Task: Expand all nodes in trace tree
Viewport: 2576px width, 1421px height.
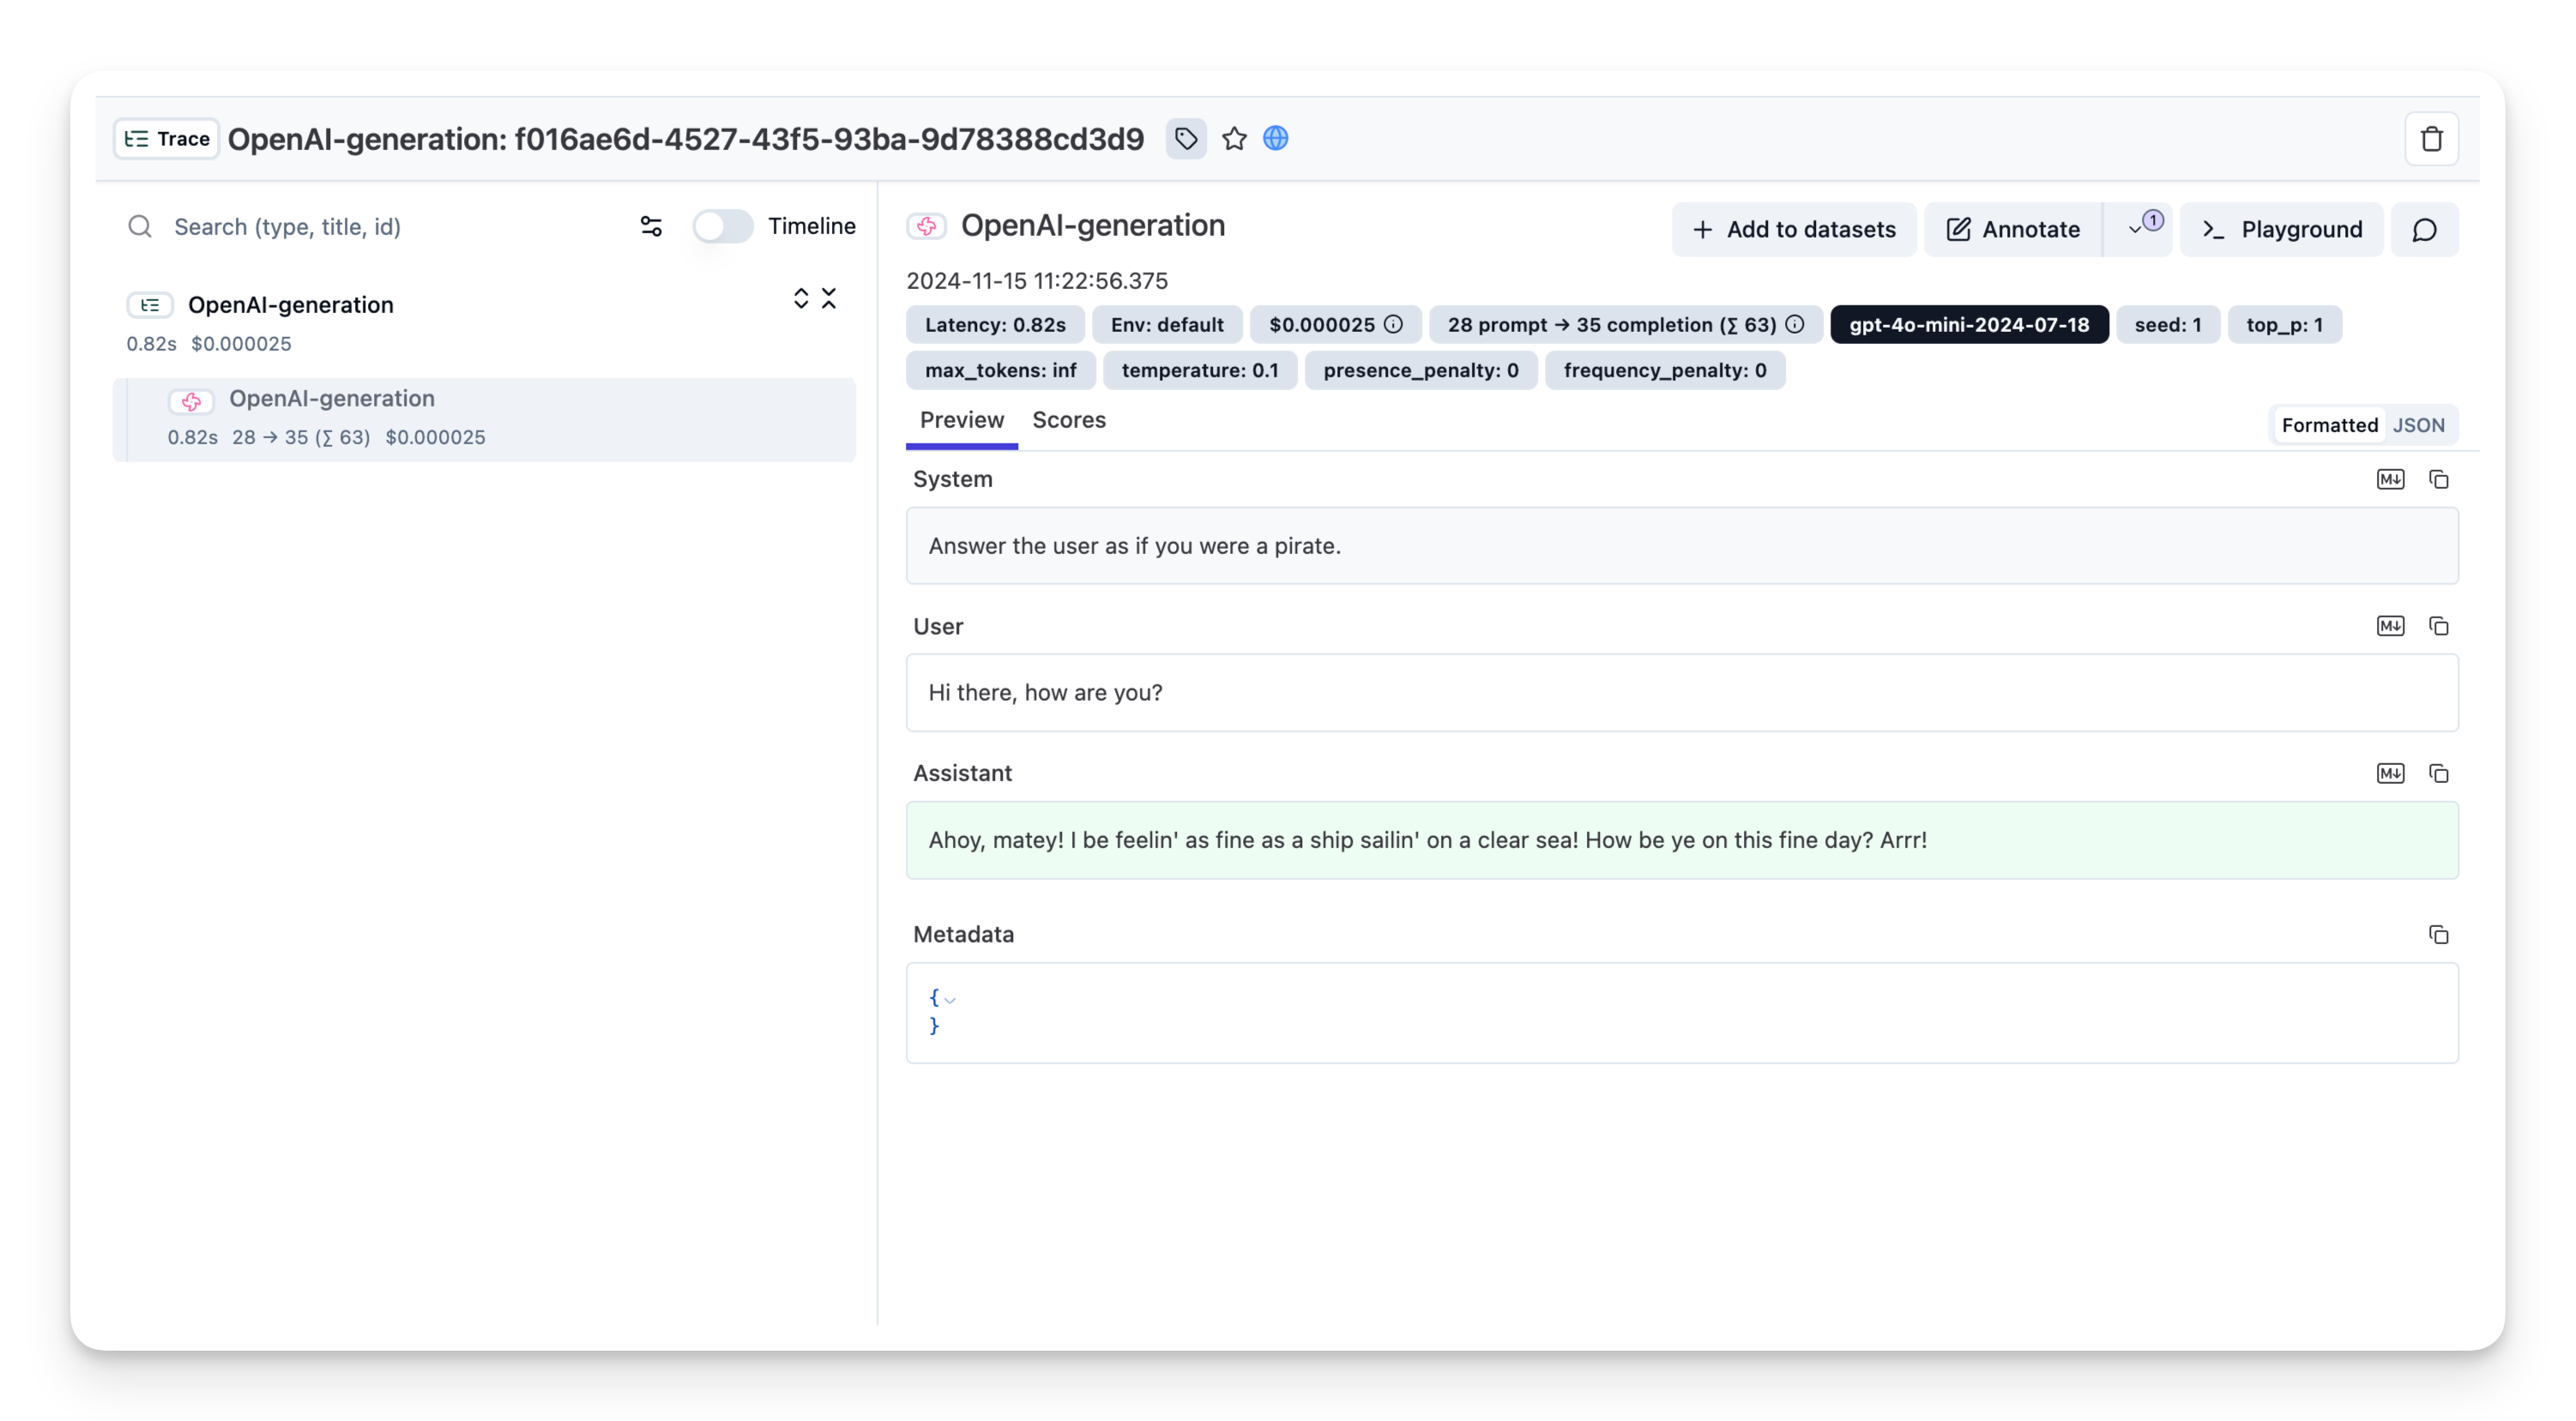Action: point(801,299)
